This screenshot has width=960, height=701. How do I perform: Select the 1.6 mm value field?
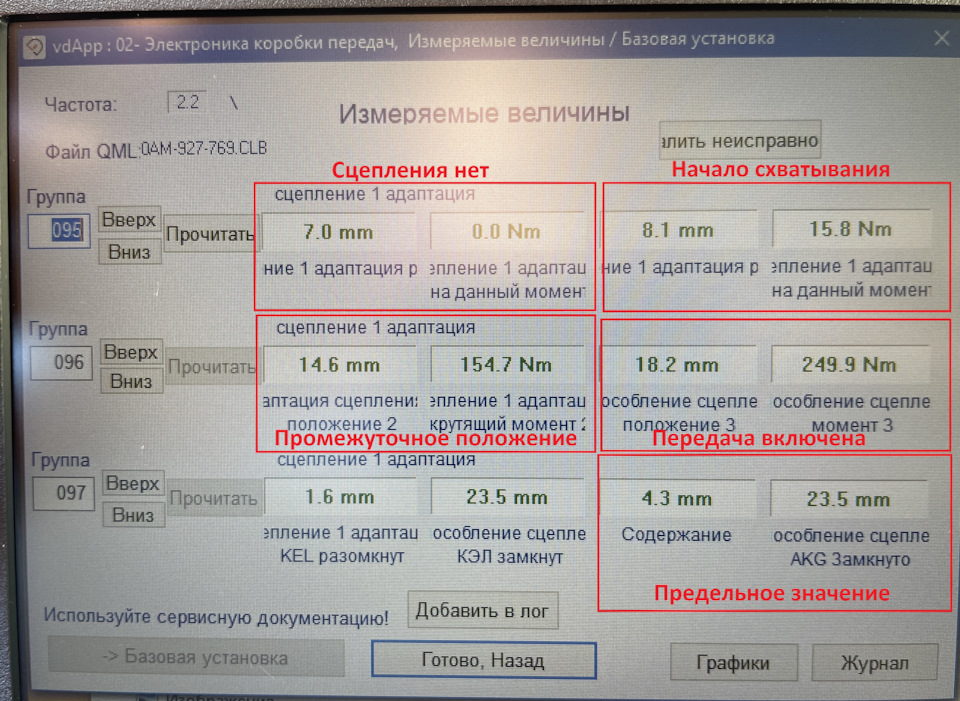(340, 497)
